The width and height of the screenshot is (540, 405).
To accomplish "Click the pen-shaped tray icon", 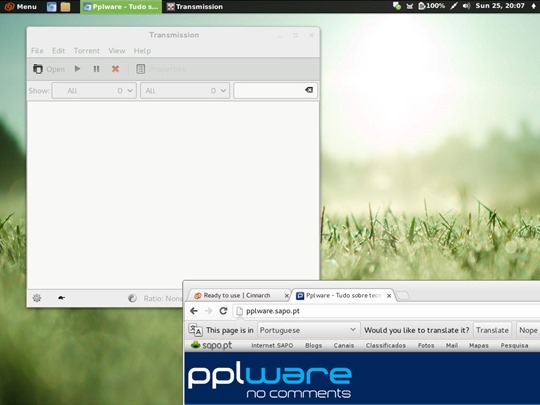I will (454, 6).
